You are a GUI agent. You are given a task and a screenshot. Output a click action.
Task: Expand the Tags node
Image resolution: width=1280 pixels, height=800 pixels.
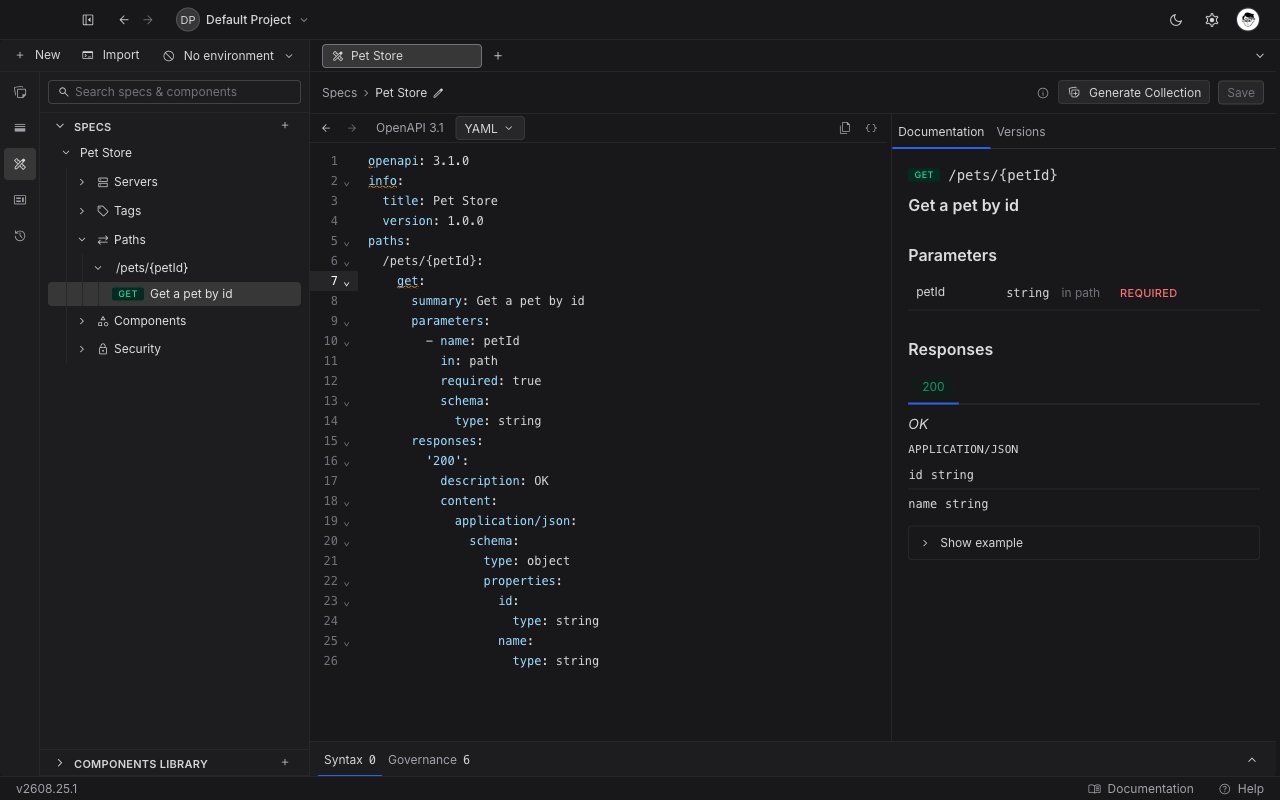click(x=82, y=211)
